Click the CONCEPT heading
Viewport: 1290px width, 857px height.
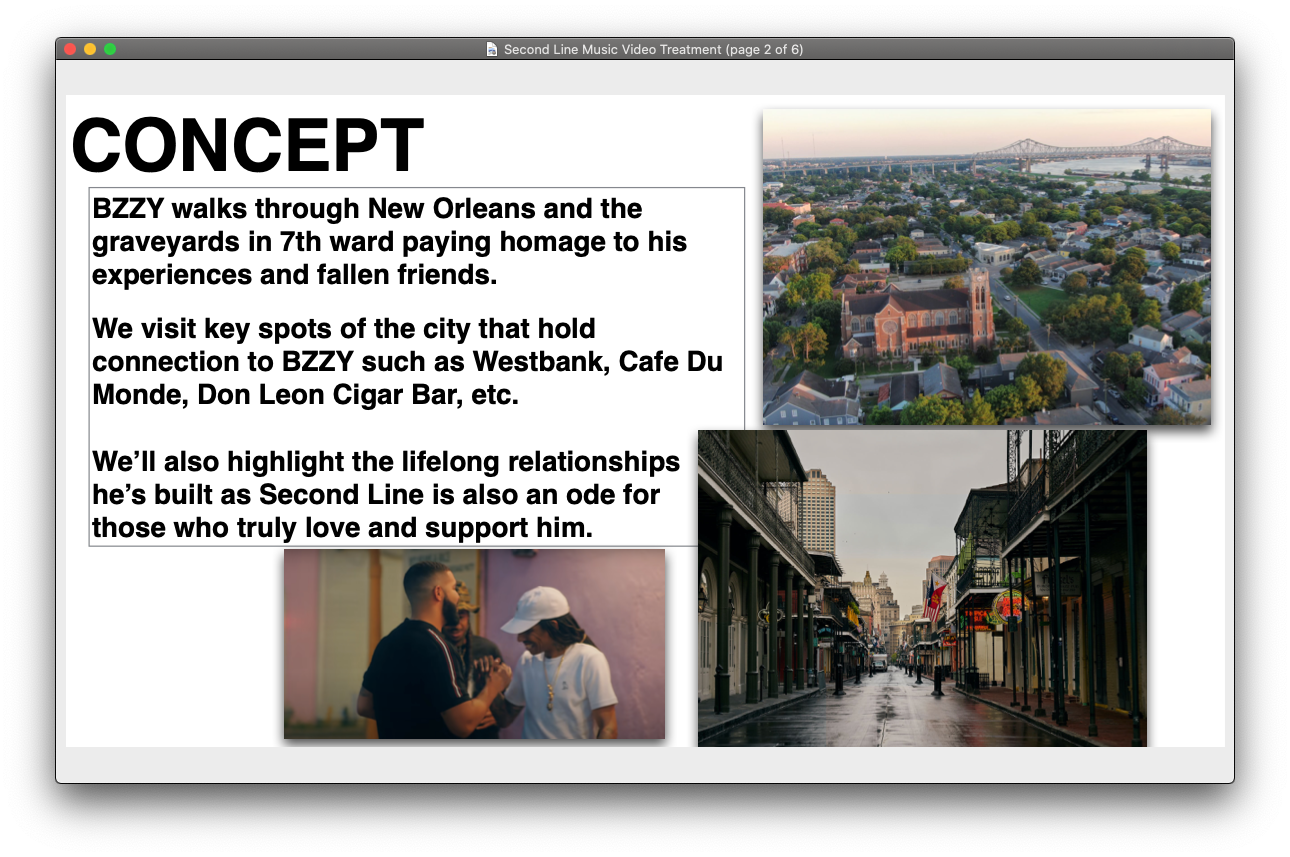coord(248,146)
